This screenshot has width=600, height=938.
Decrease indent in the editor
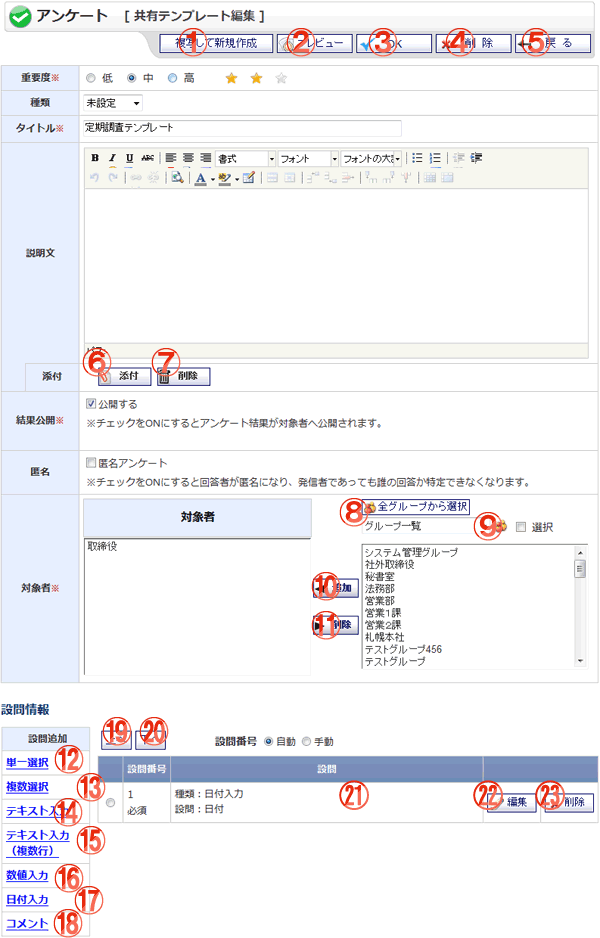pyautogui.click(x=459, y=158)
